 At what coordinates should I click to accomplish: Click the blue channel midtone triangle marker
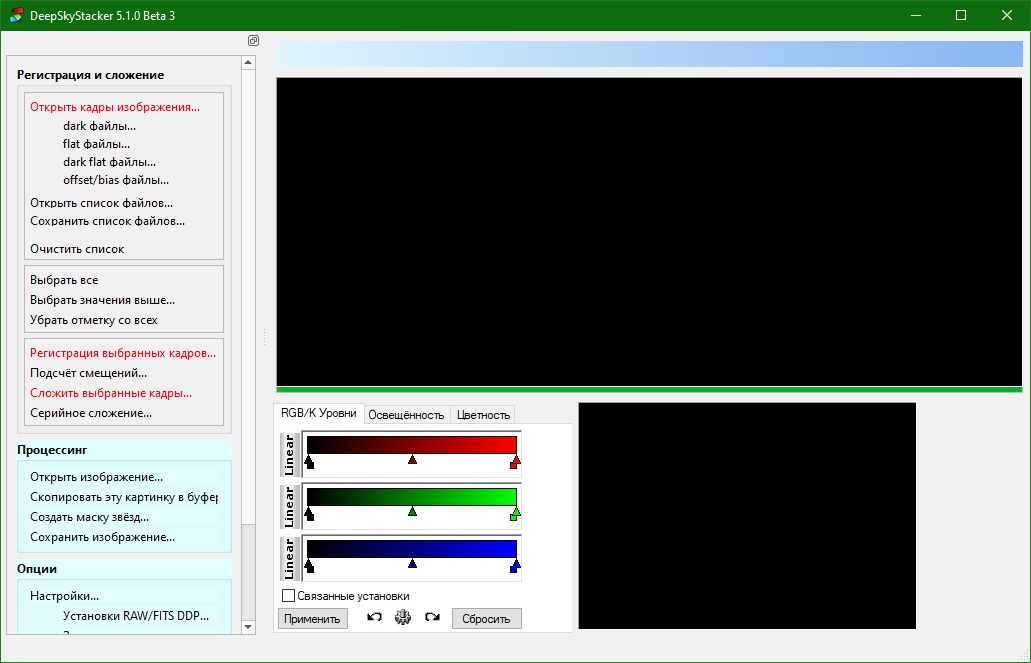tap(412, 563)
